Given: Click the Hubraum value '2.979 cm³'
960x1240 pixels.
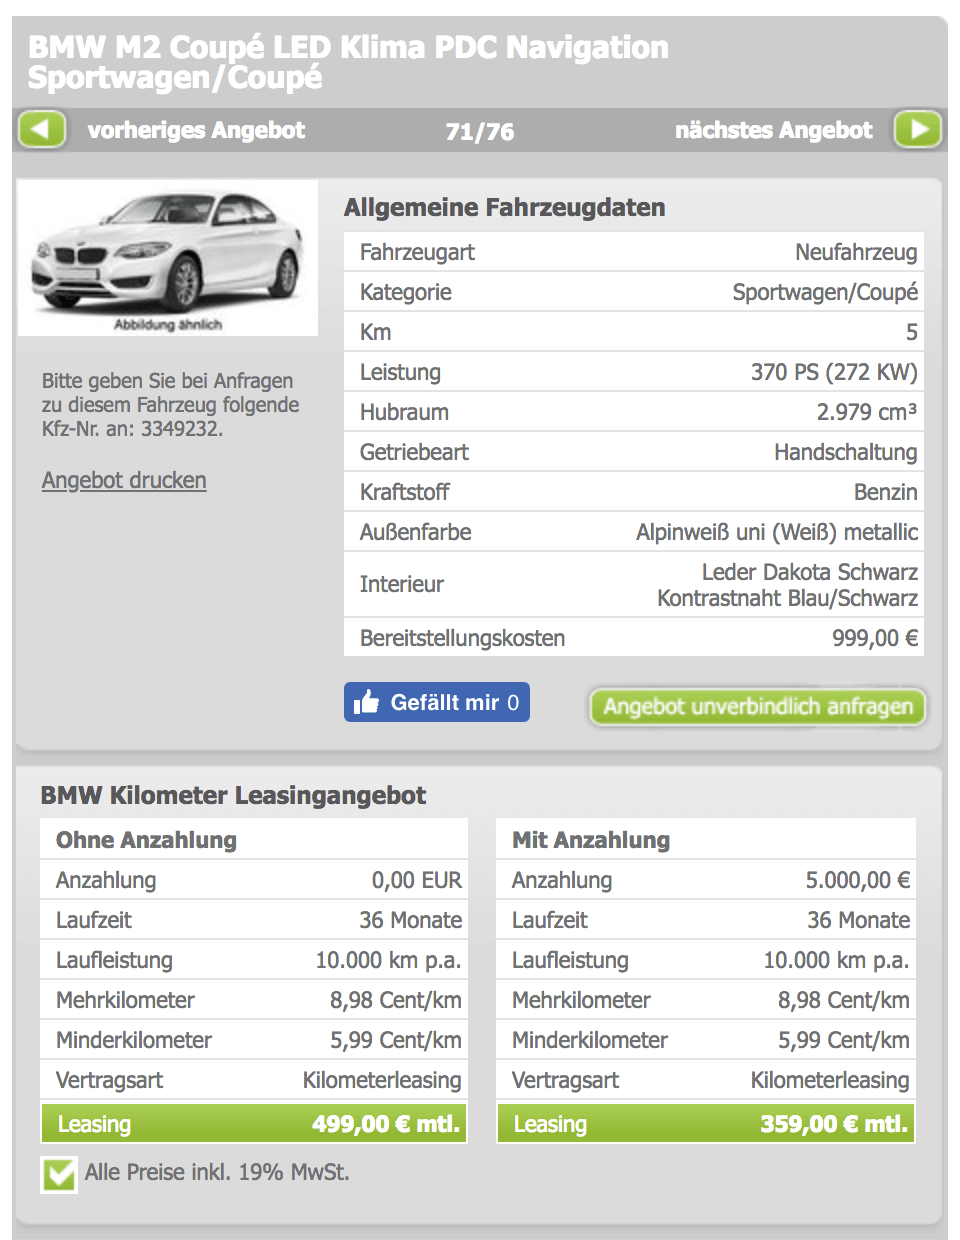Looking at the screenshot, I should click(x=867, y=412).
